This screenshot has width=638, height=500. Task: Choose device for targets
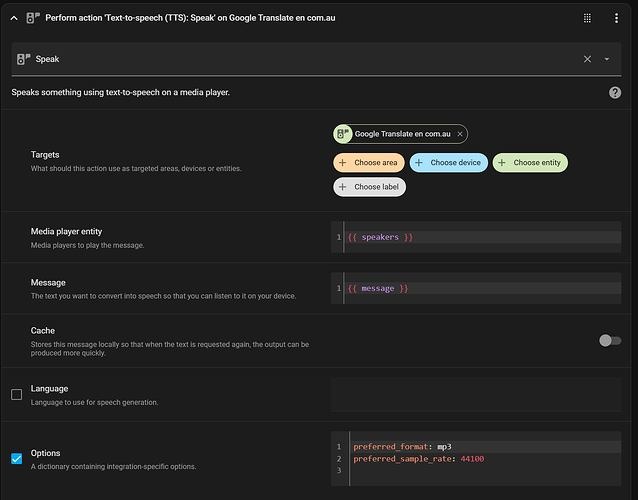448,163
